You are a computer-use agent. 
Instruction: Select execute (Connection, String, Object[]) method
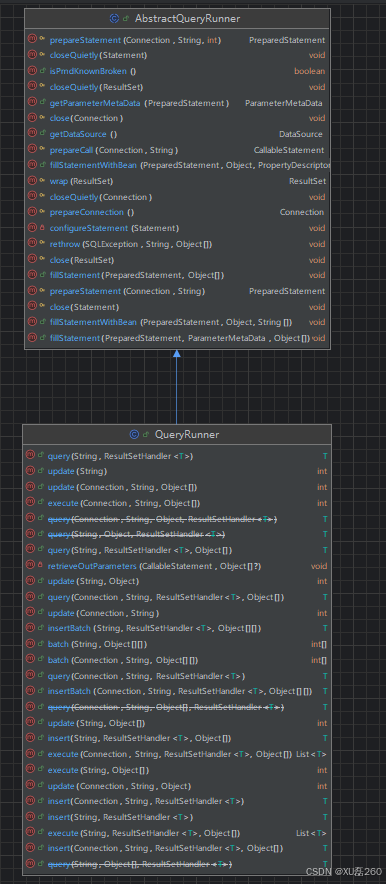coord(124,503)
